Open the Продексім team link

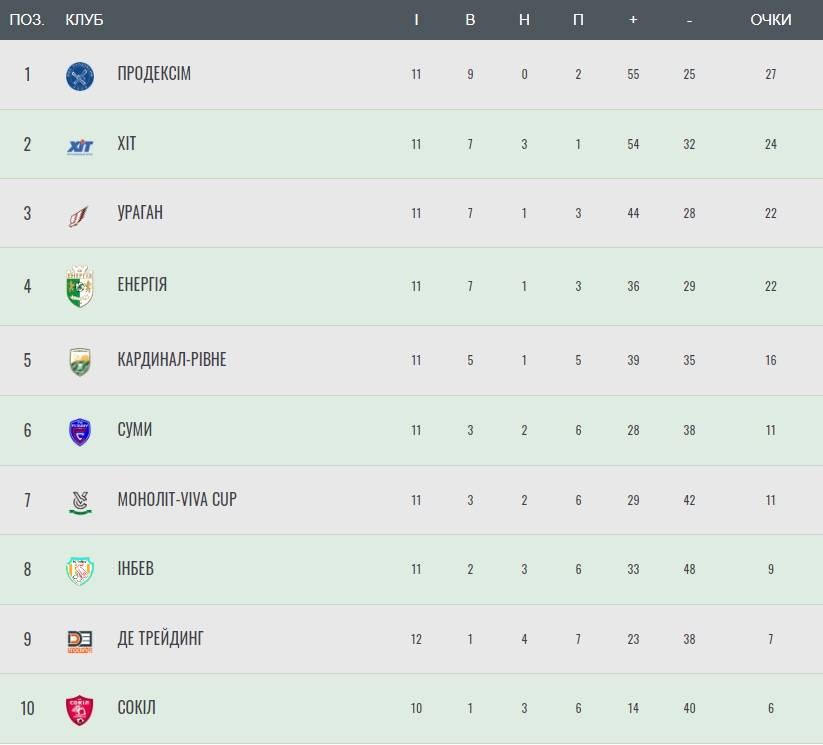coord(154,74)
